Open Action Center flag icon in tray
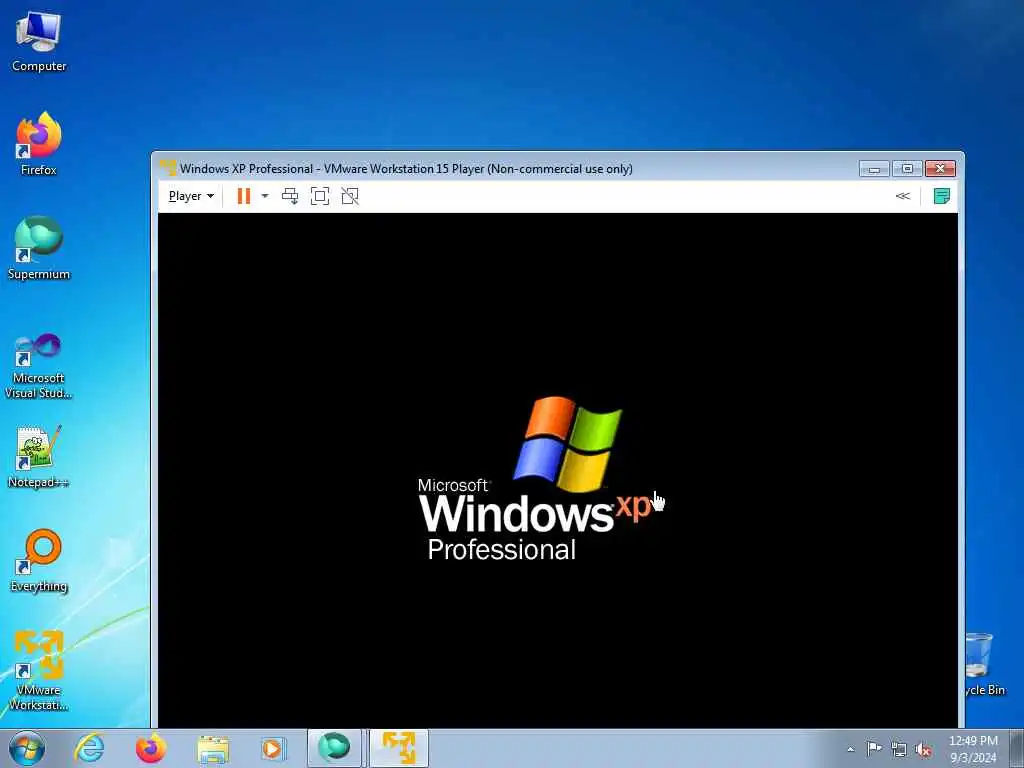 pyautogui.click(x=874, y=749)
